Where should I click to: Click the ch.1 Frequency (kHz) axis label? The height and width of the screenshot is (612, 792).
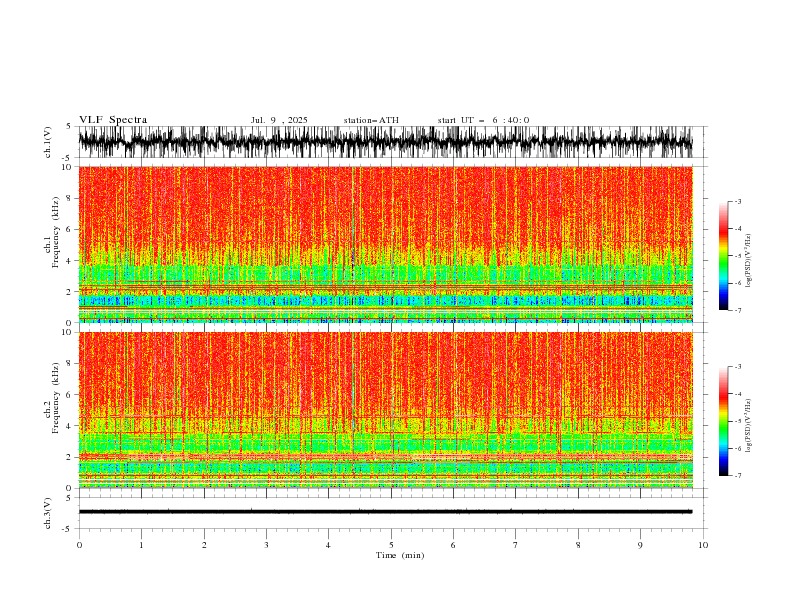click(x=52, y=232)
